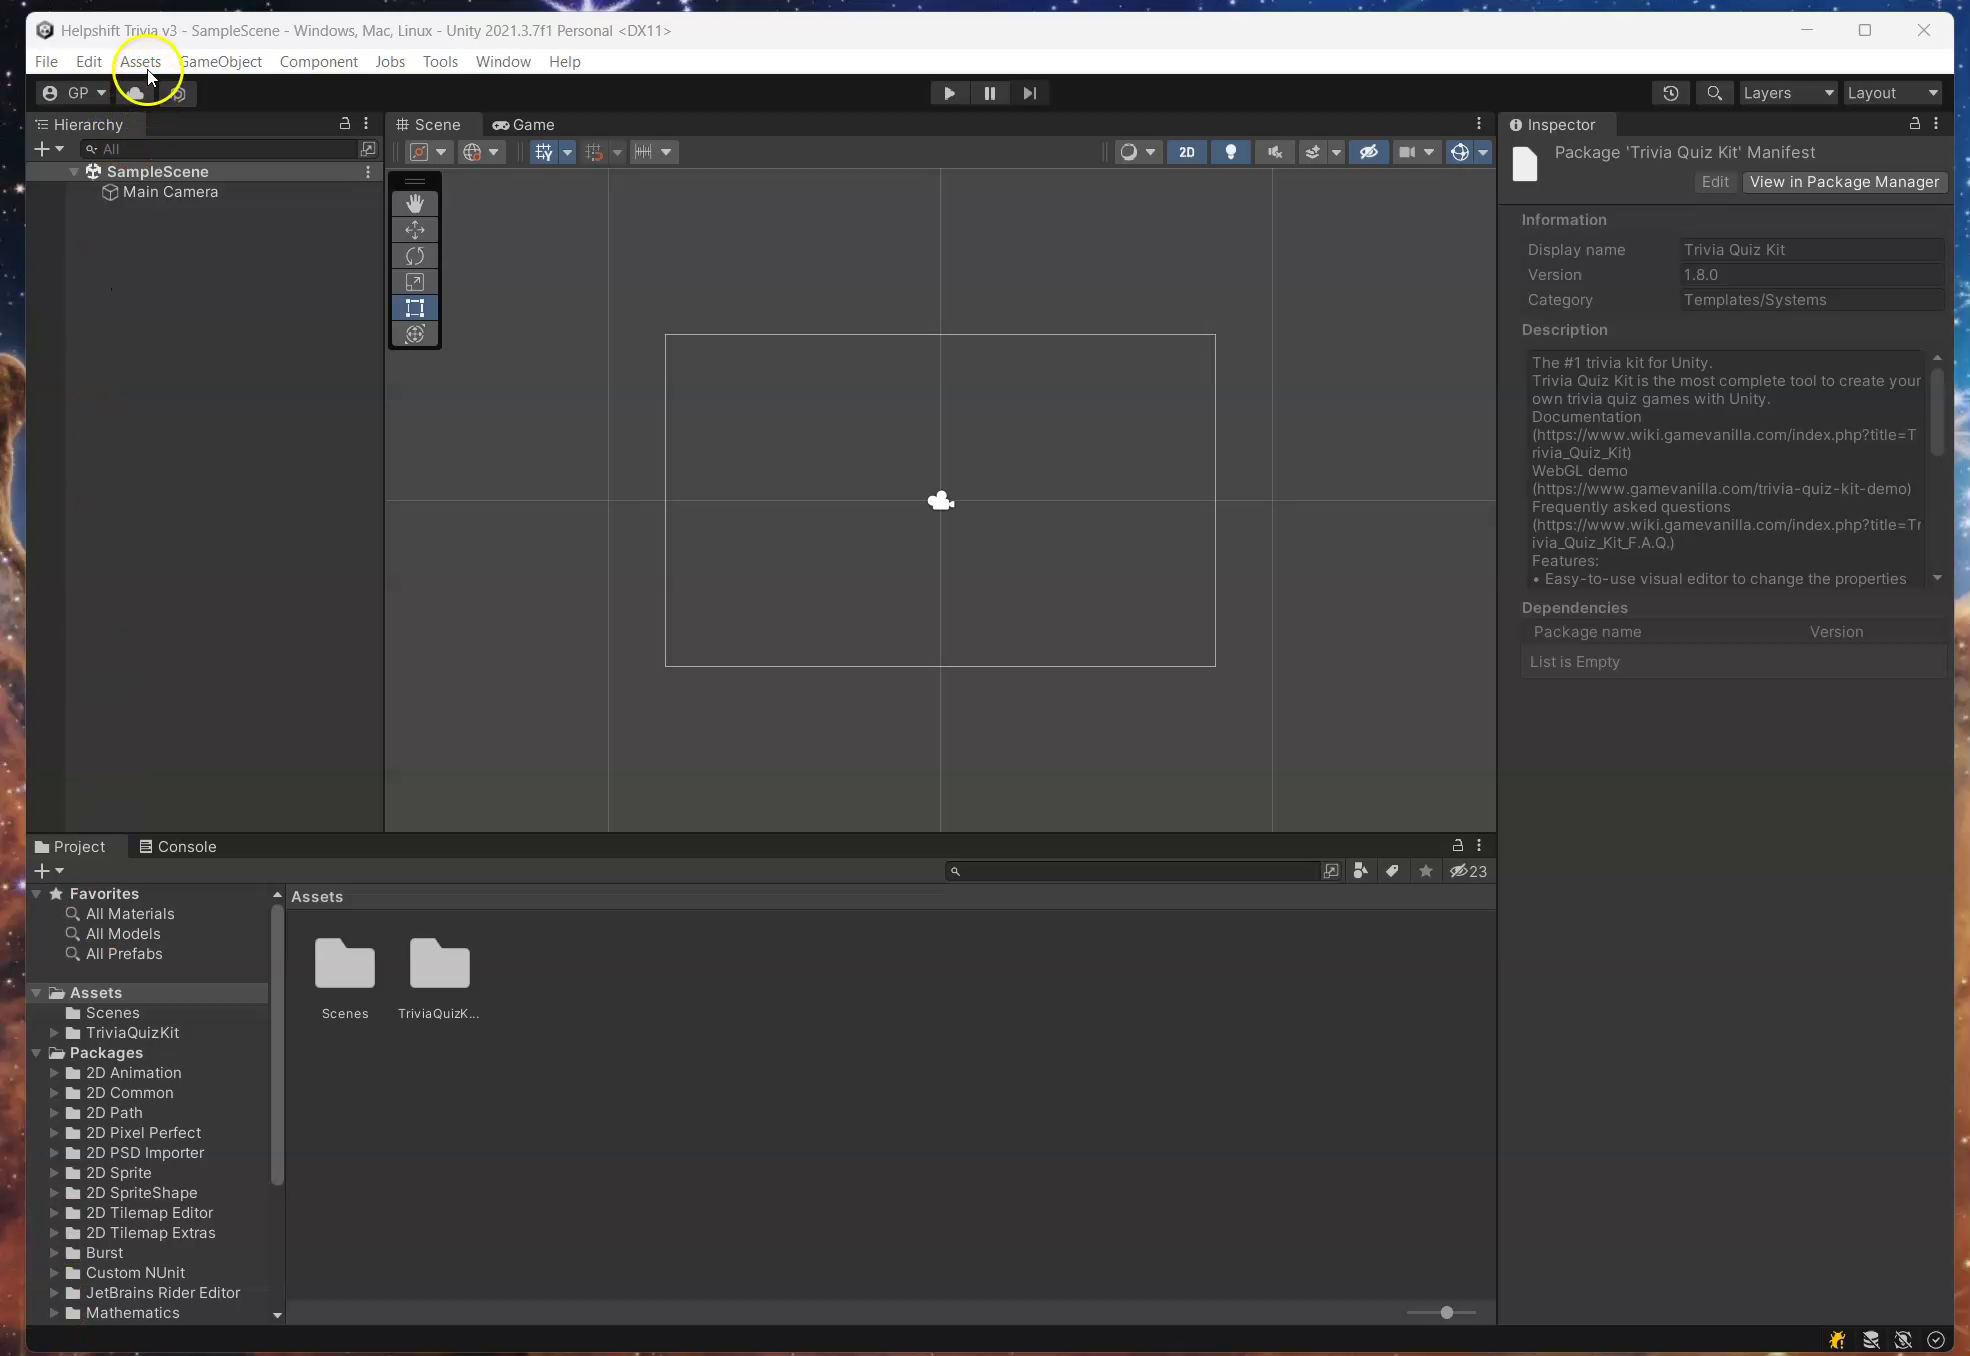Select the Rect transform tool
The width and height of the screenshot is (1970, 1356).
(415, 308)
